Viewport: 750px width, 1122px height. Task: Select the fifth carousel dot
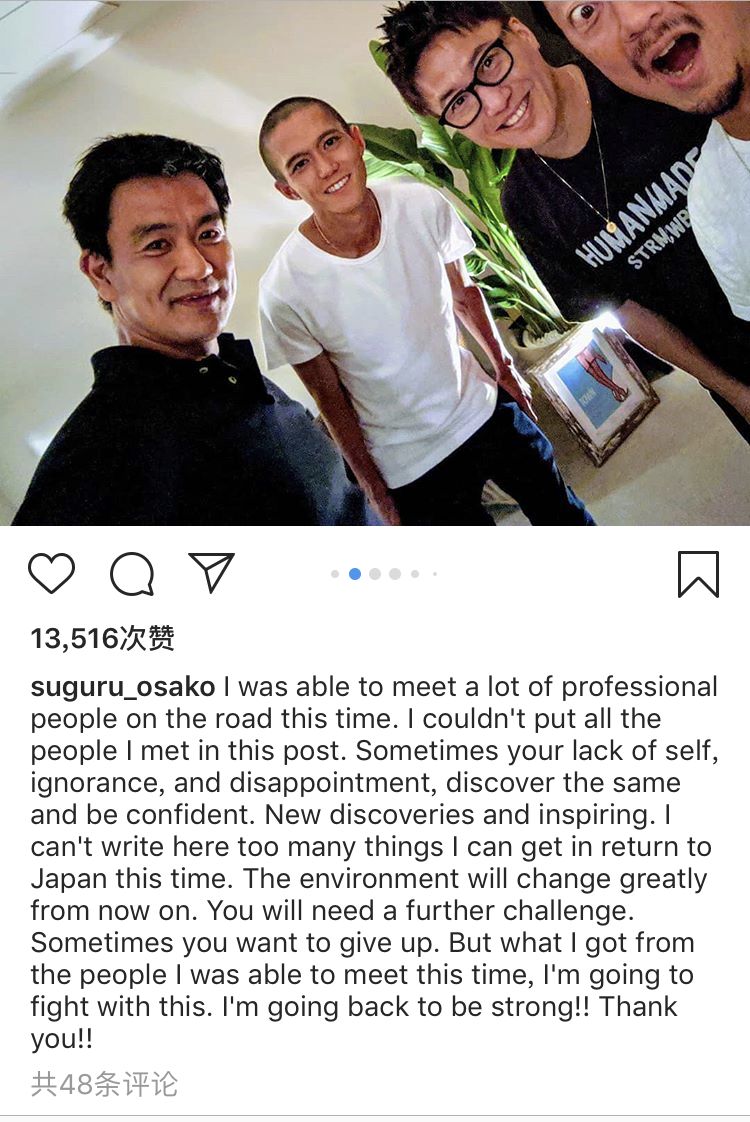[x=414, y=574]
